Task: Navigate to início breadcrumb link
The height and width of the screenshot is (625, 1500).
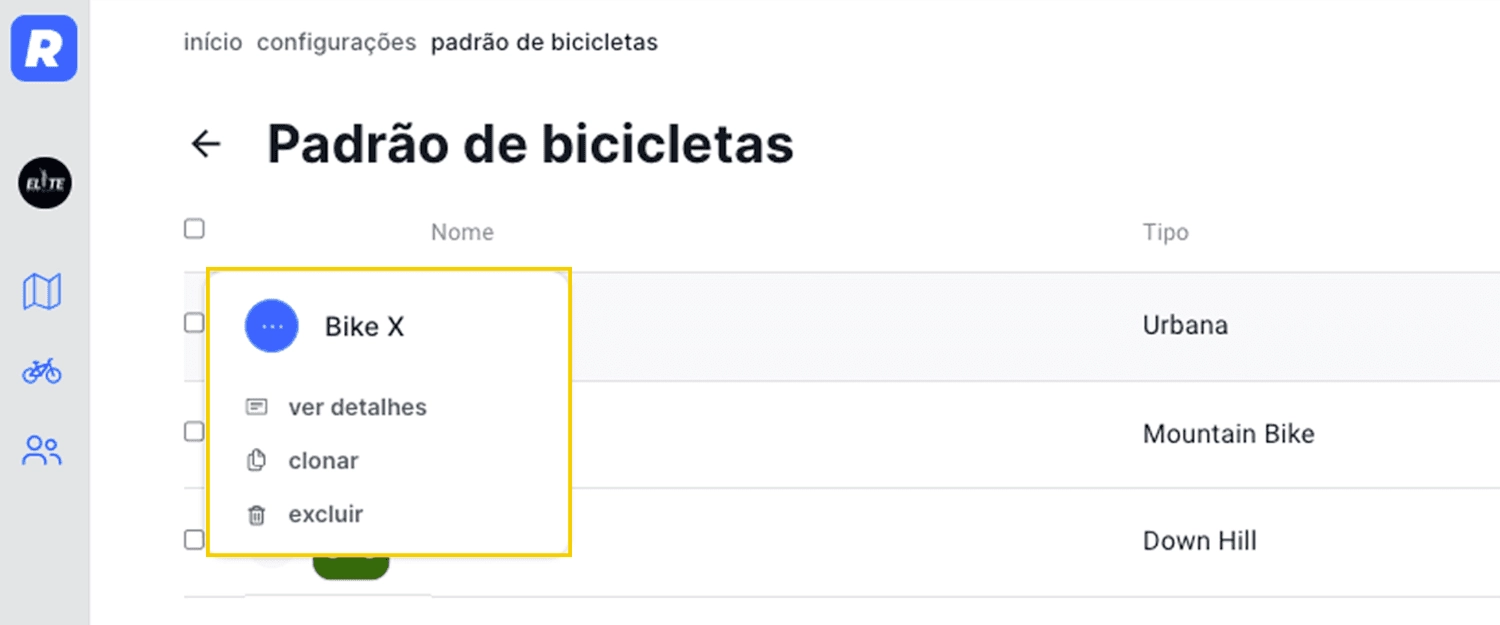Action: pyautogui.click(x=213, y=42)
